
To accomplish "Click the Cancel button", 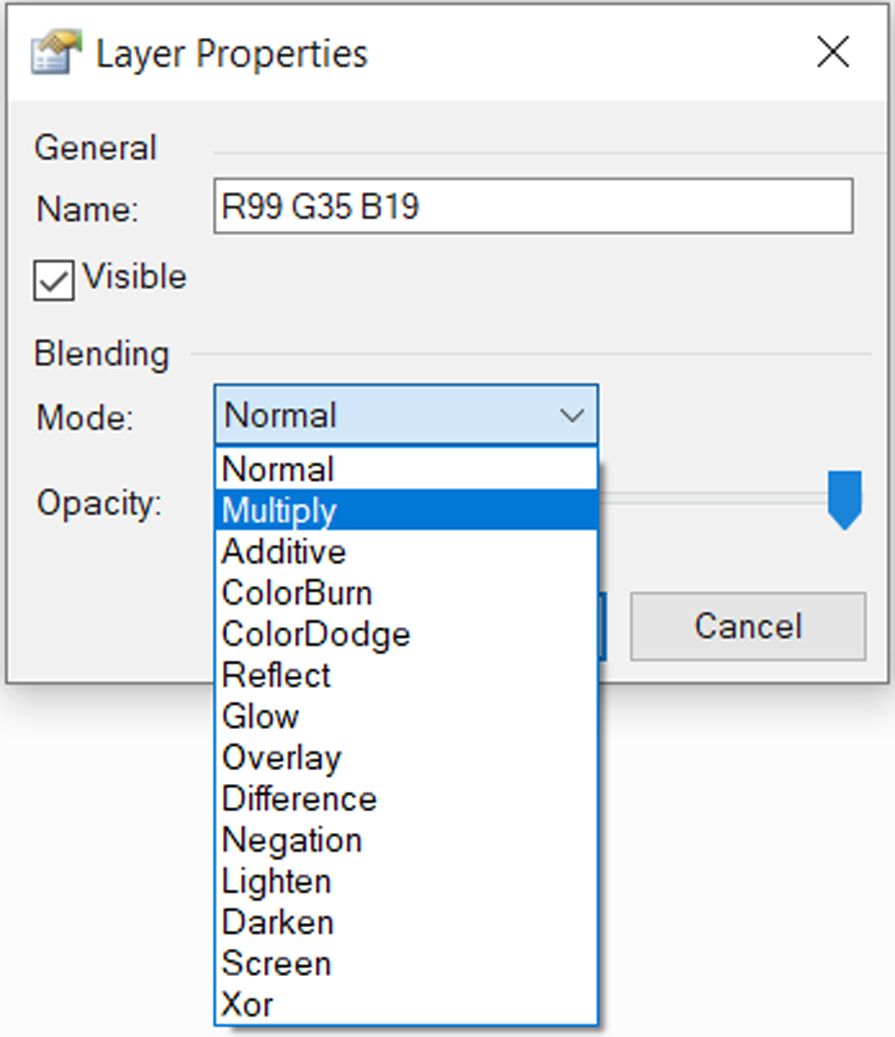I will pos(747,626).
